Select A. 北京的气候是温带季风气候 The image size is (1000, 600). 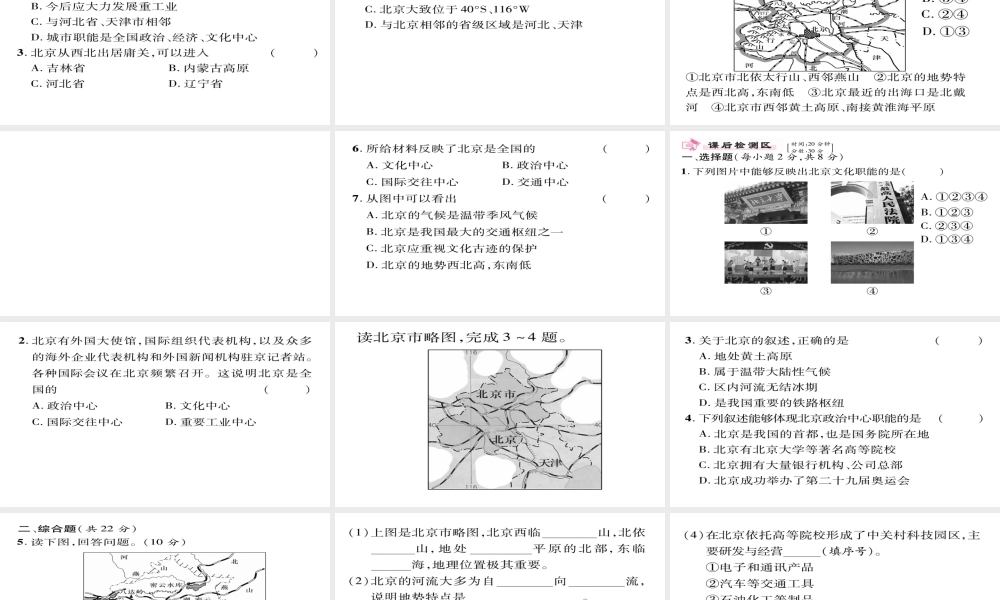[x=452, y=215]
